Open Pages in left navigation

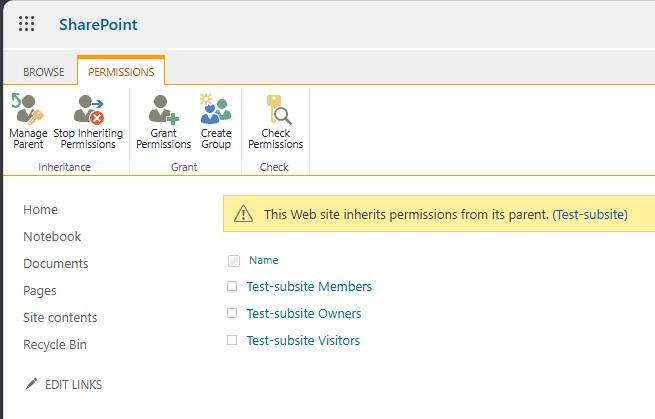pos(40,291)
